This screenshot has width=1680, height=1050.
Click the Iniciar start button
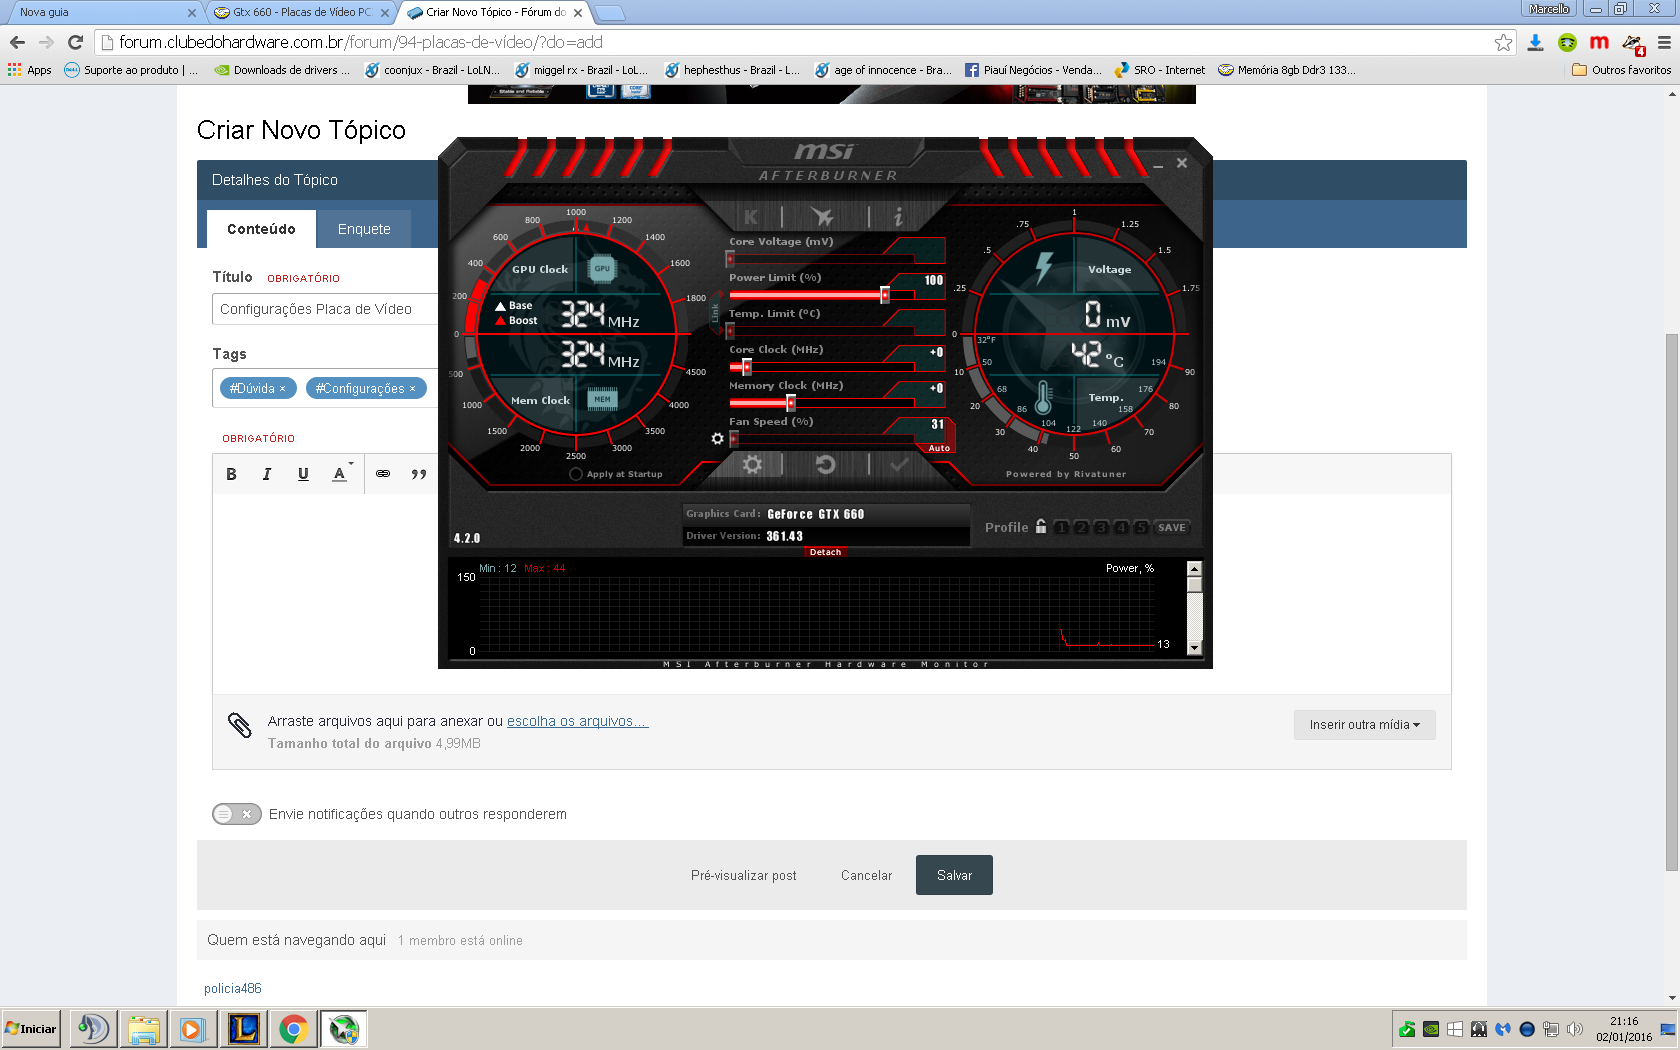(31, 1029)
